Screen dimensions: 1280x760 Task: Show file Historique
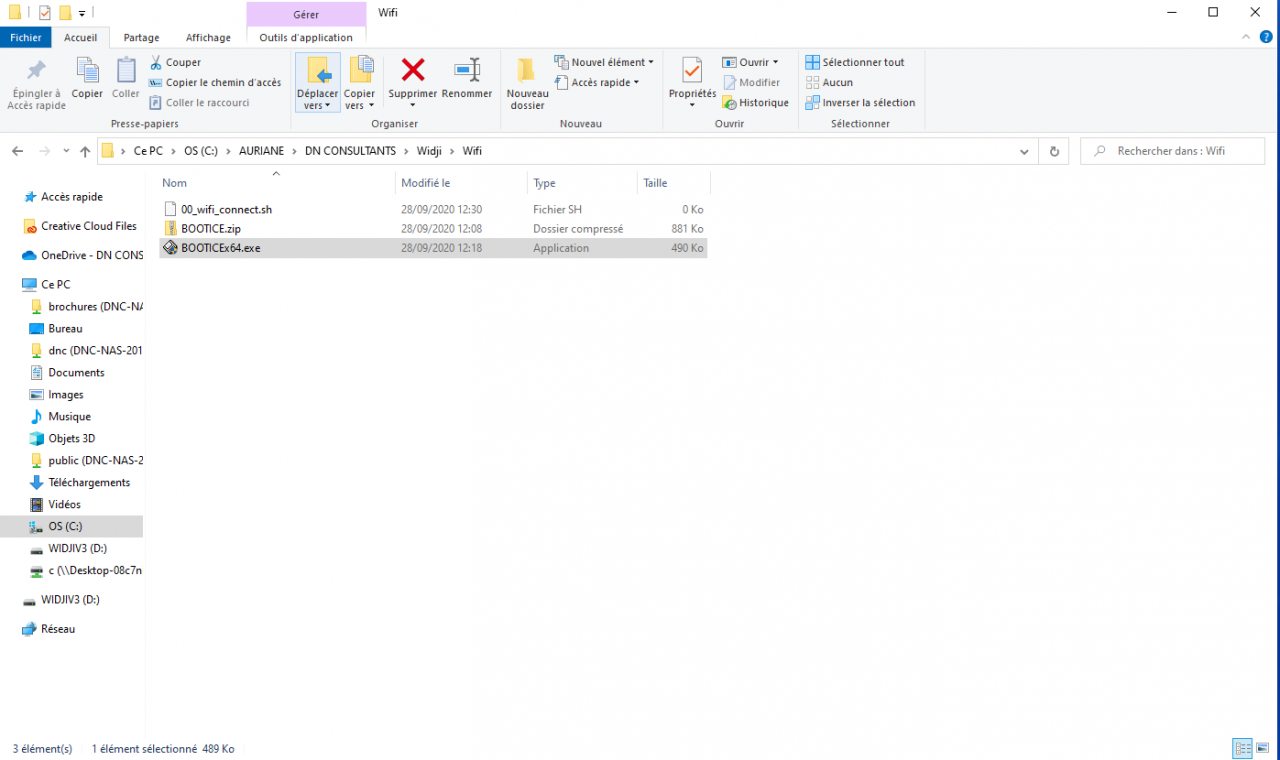click(756, 102)
